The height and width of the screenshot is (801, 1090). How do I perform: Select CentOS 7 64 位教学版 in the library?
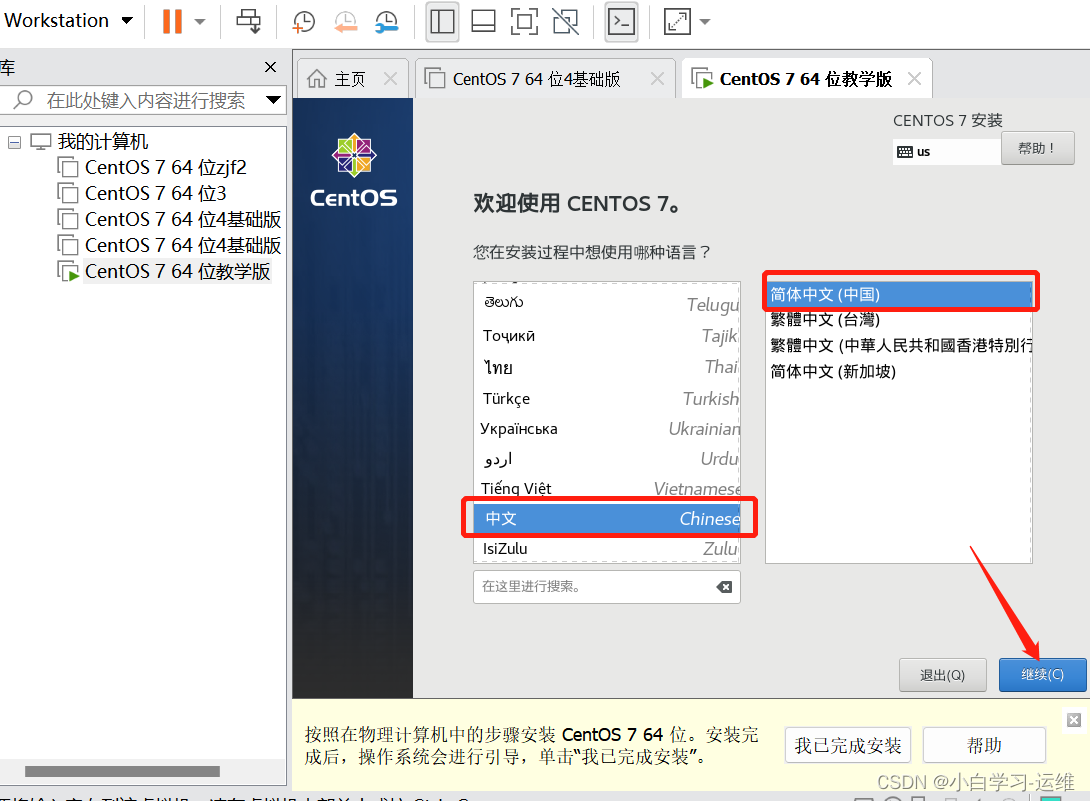click(x=164, y=271)
